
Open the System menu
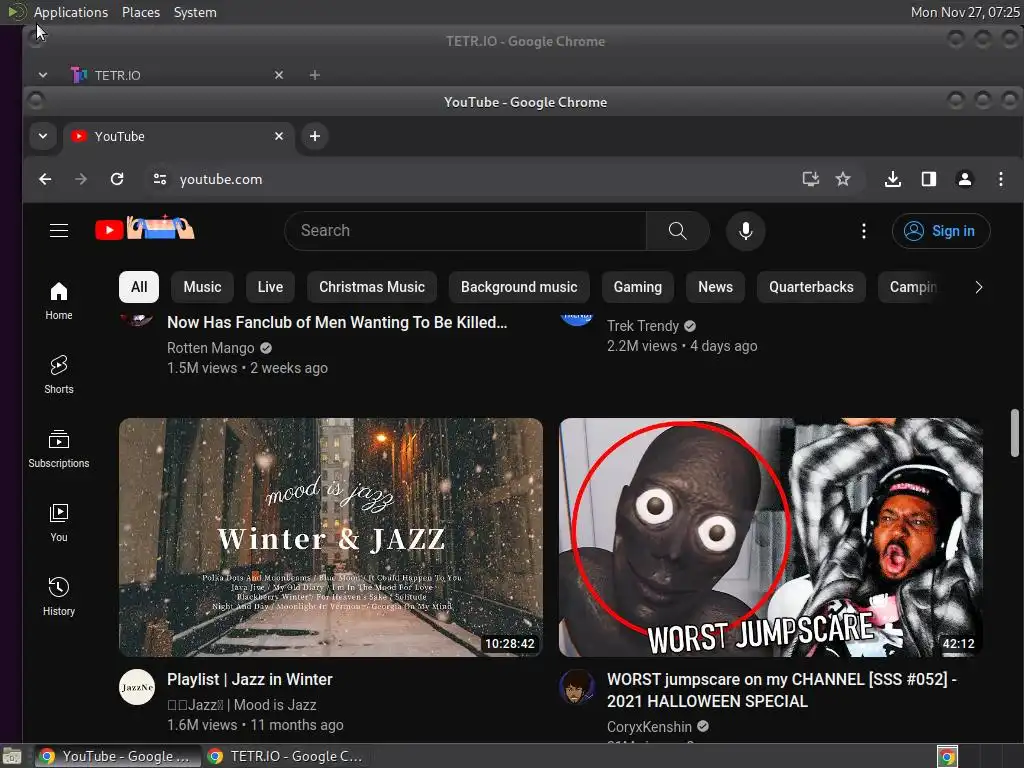pyautogui.click(x=195, y=12)
